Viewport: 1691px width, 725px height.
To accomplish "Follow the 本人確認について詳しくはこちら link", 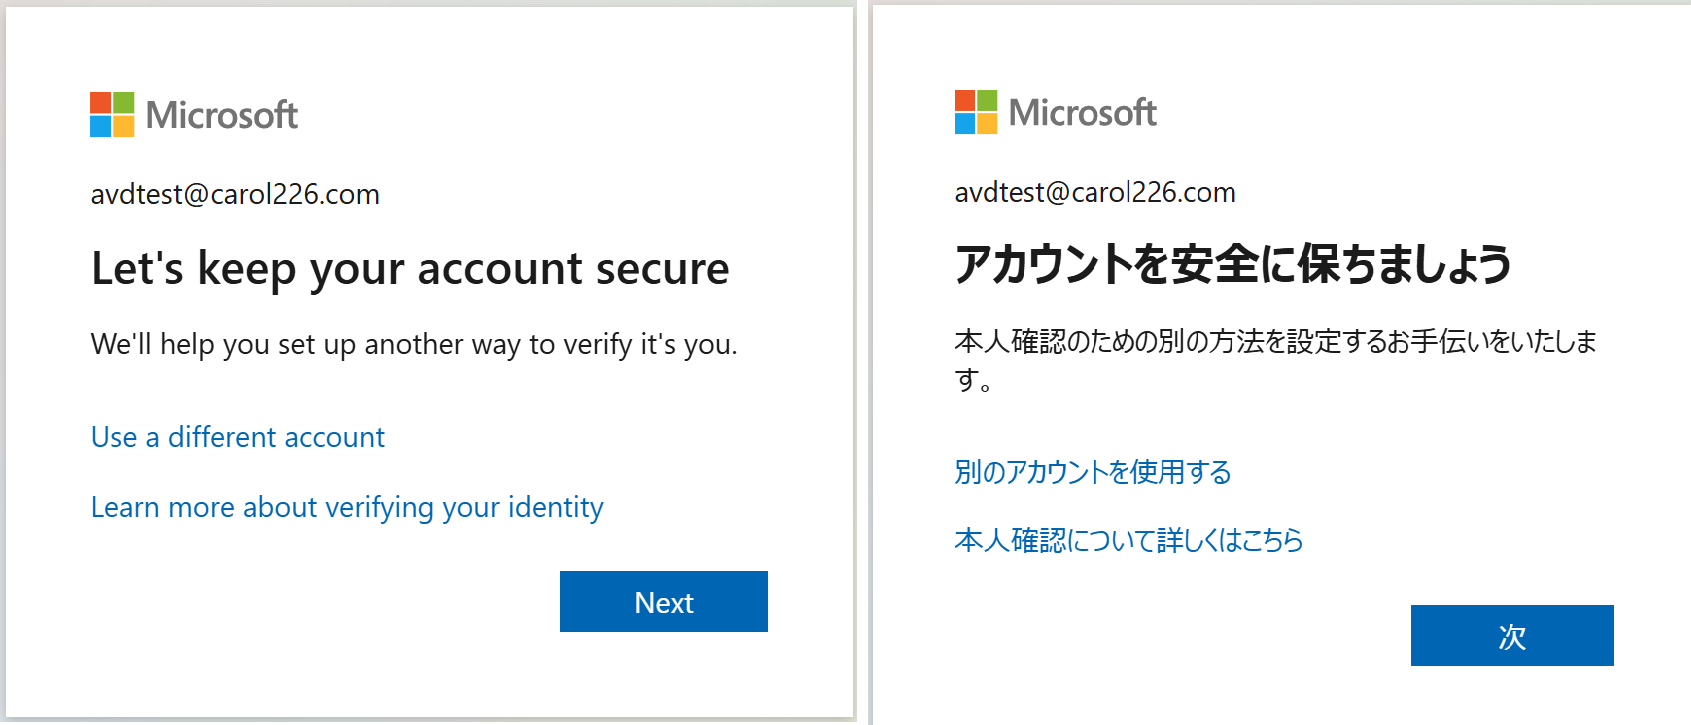I will (1128, 540).
